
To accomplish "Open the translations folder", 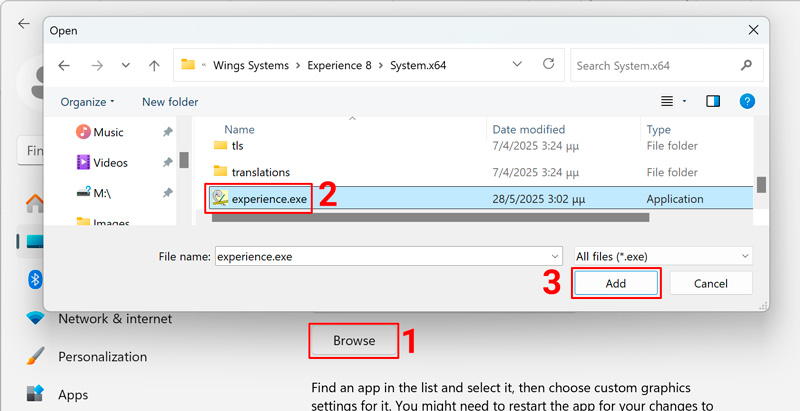I will pyautogui.click(x=260, y=172).
